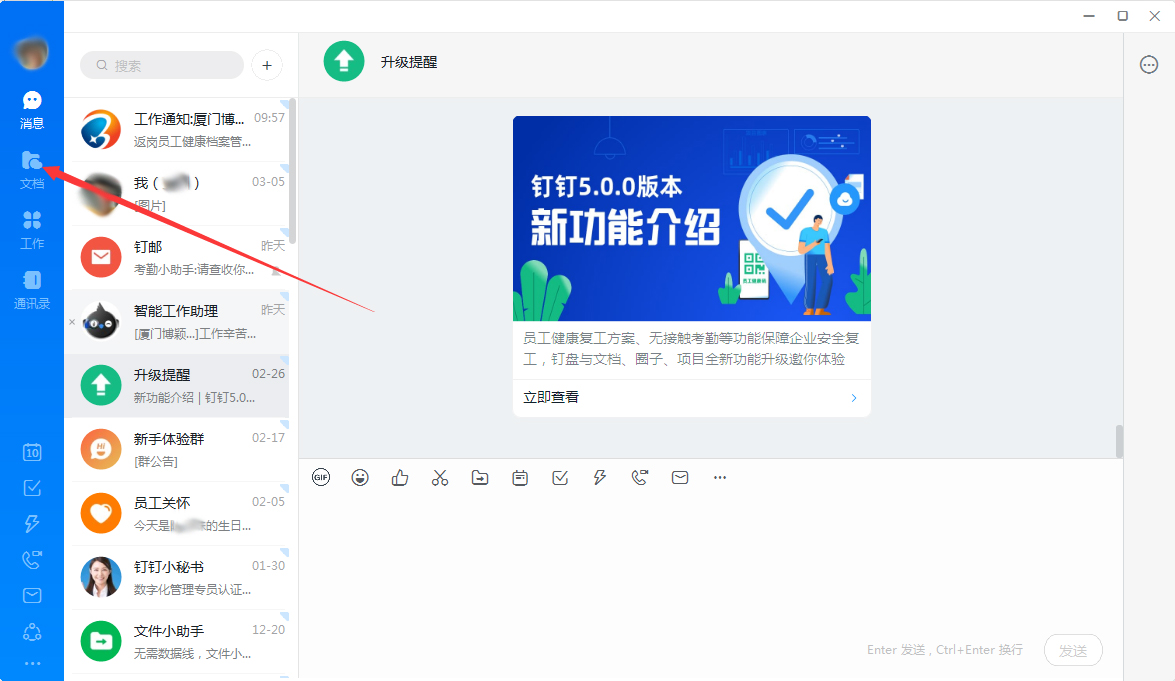
Task: Open chat settings via the ellipsis menu
Action: click(x=1148, y=64)
